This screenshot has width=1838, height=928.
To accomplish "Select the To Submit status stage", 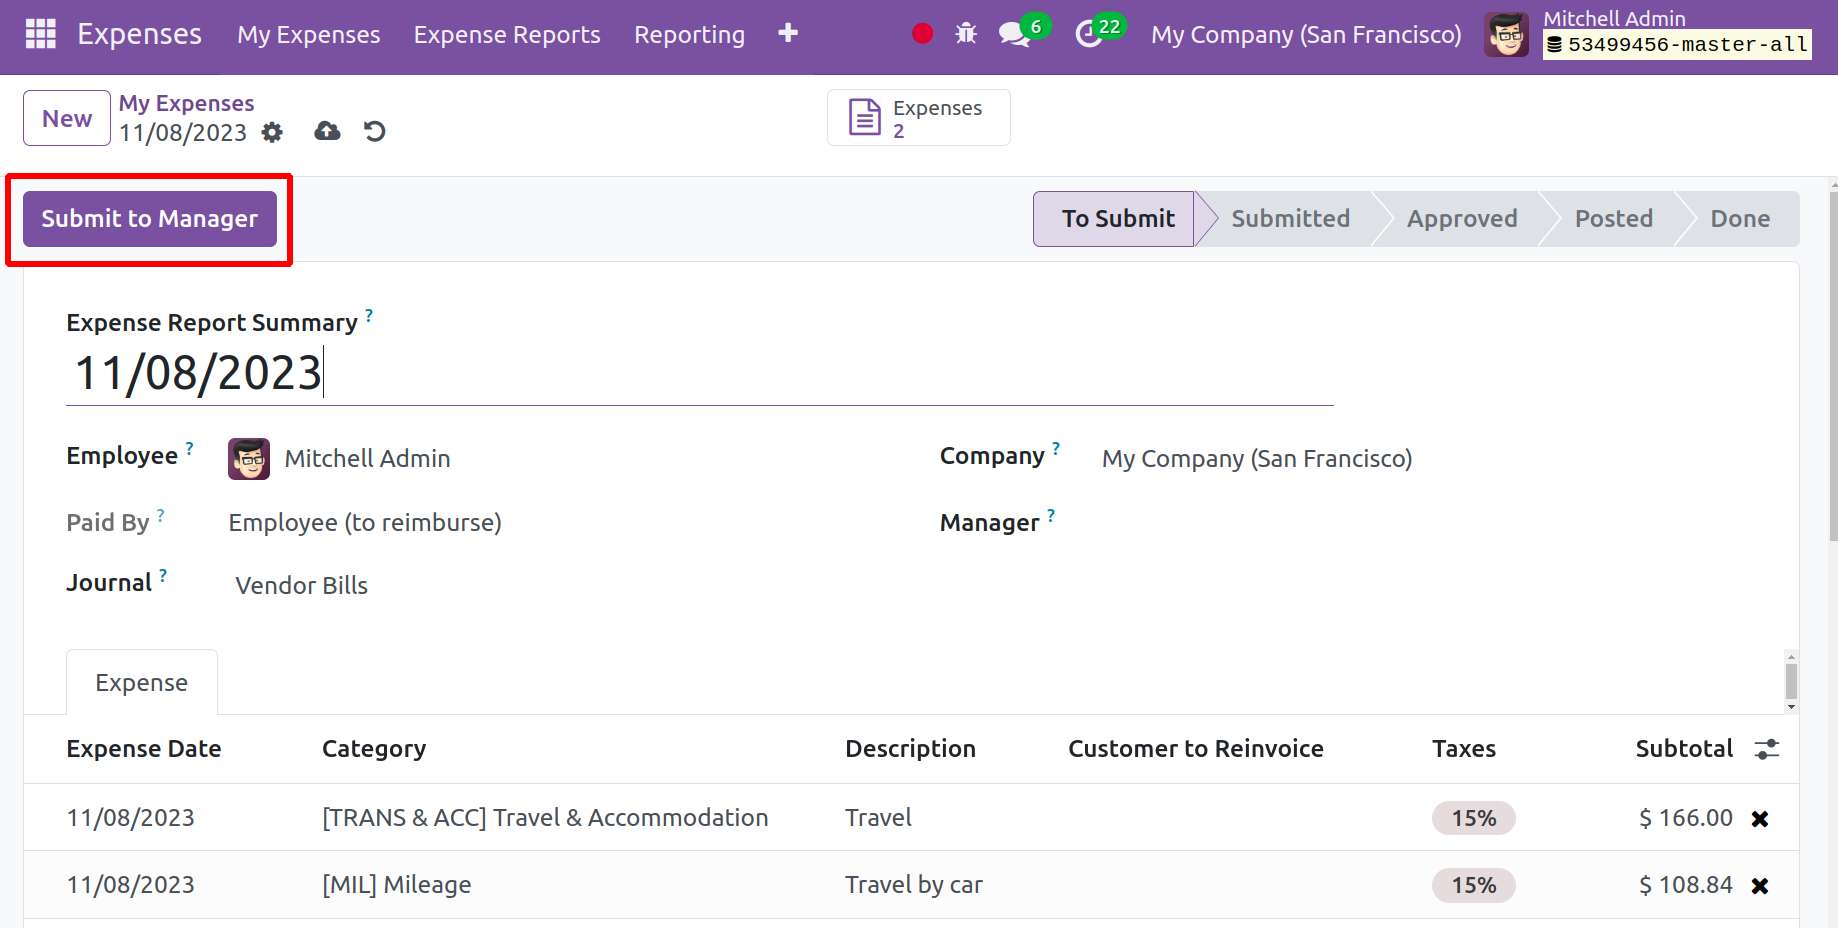I will (1115, 219).
